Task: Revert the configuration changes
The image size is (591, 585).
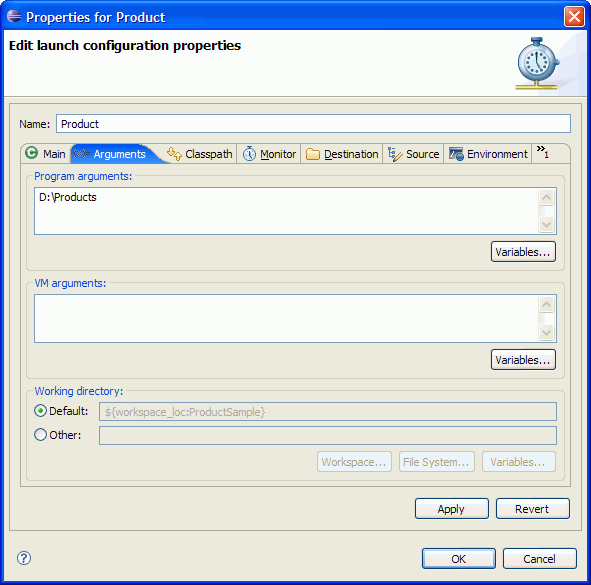Action: point(533,509)
